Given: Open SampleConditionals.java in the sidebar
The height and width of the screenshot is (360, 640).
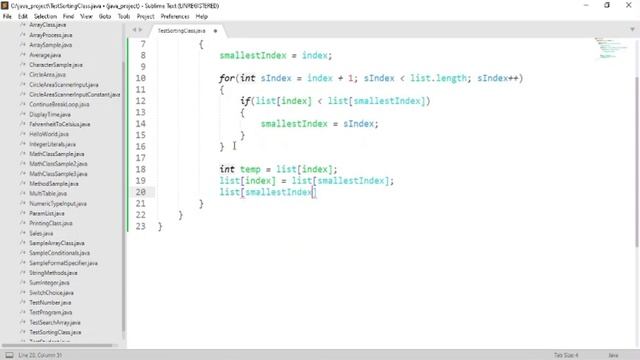Looking at the screenshot, I should pos(60,253).
